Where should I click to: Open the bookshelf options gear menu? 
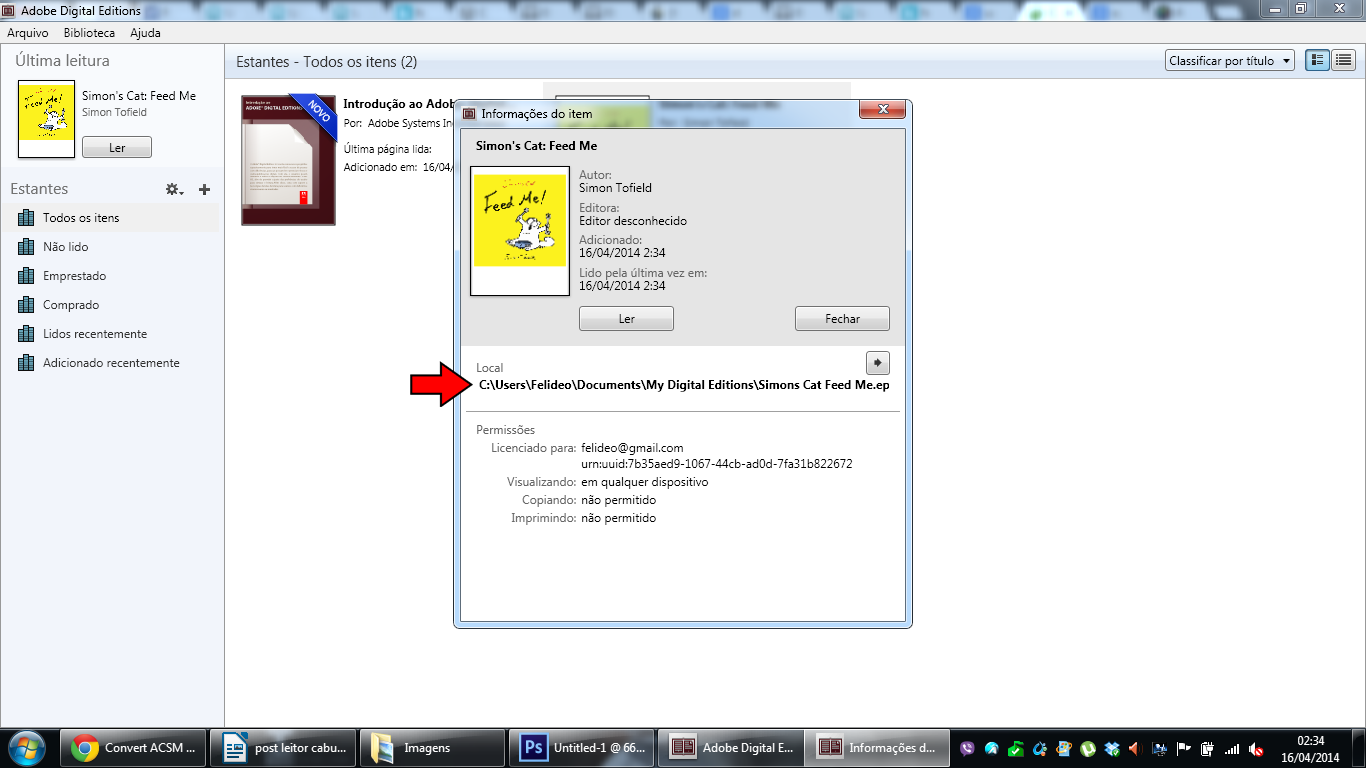pyautogui.click(x=174, y=189)
